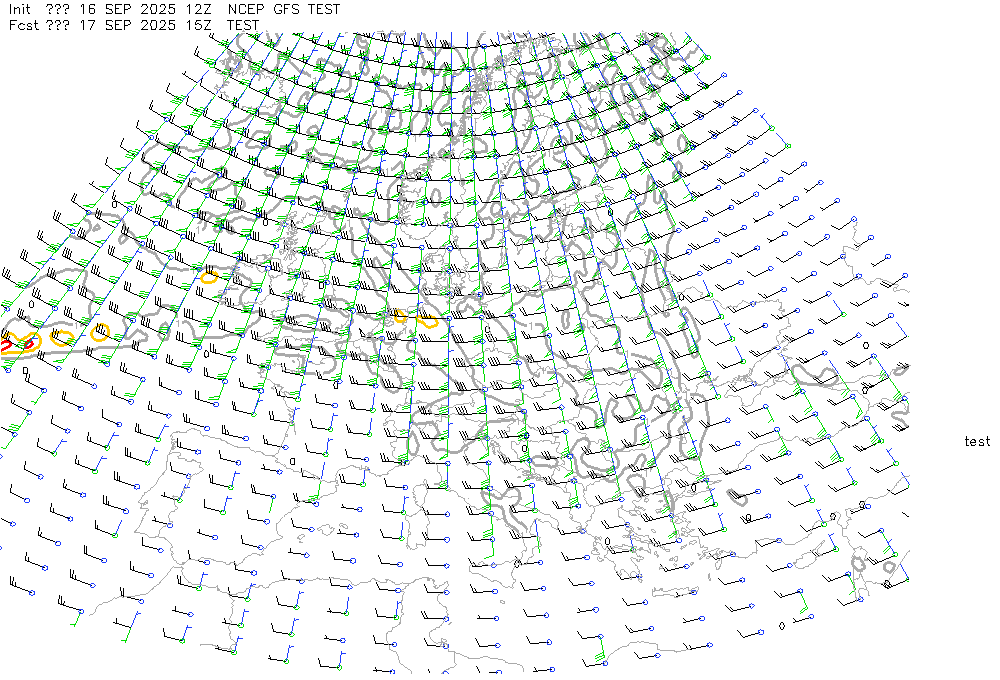
Task: Click the Fcst 17 SEP 2025 15Z timestamp
Action: 112,26
